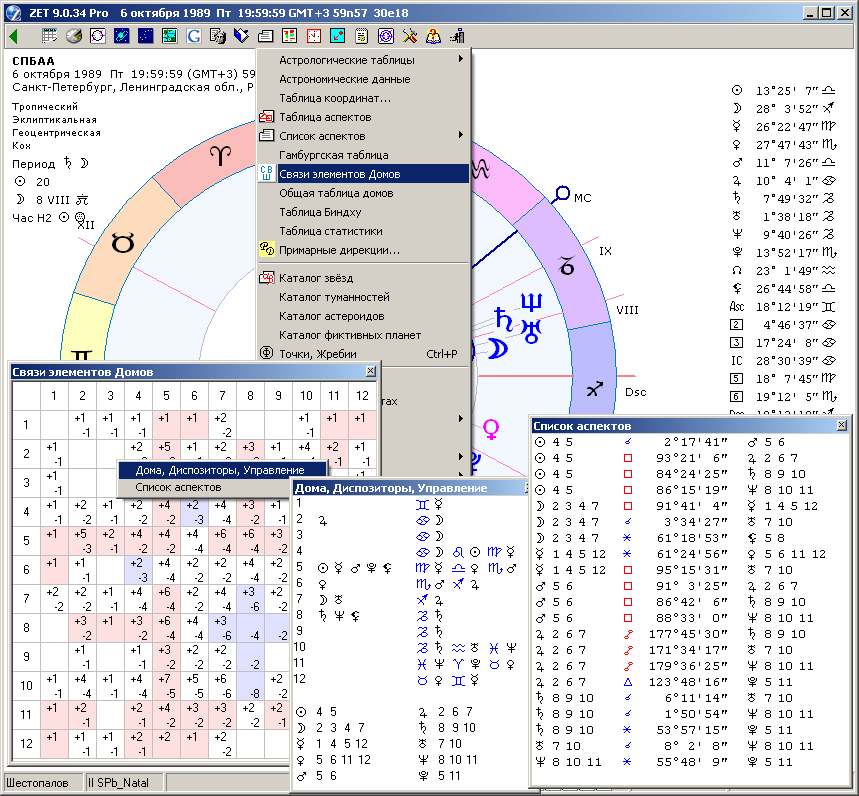Click the II SPb_Natal status bar field
This screenshot has height=796, width=859.
pyautogui.click(x=122, y=782)
